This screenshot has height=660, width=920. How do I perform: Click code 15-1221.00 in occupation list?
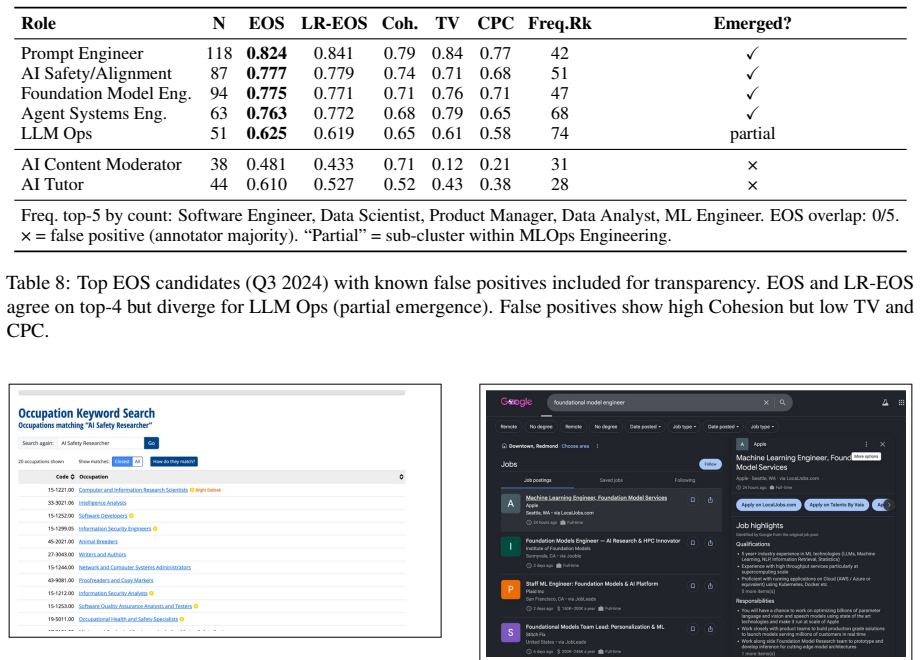coord(61,490)
